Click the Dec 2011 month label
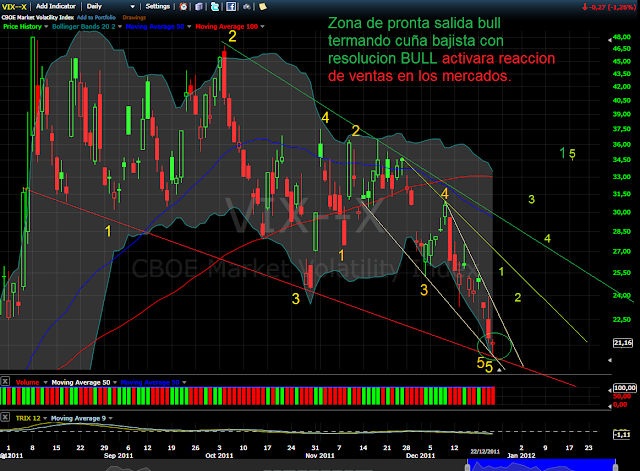This screenshot has height=471, width=640. 420,456
